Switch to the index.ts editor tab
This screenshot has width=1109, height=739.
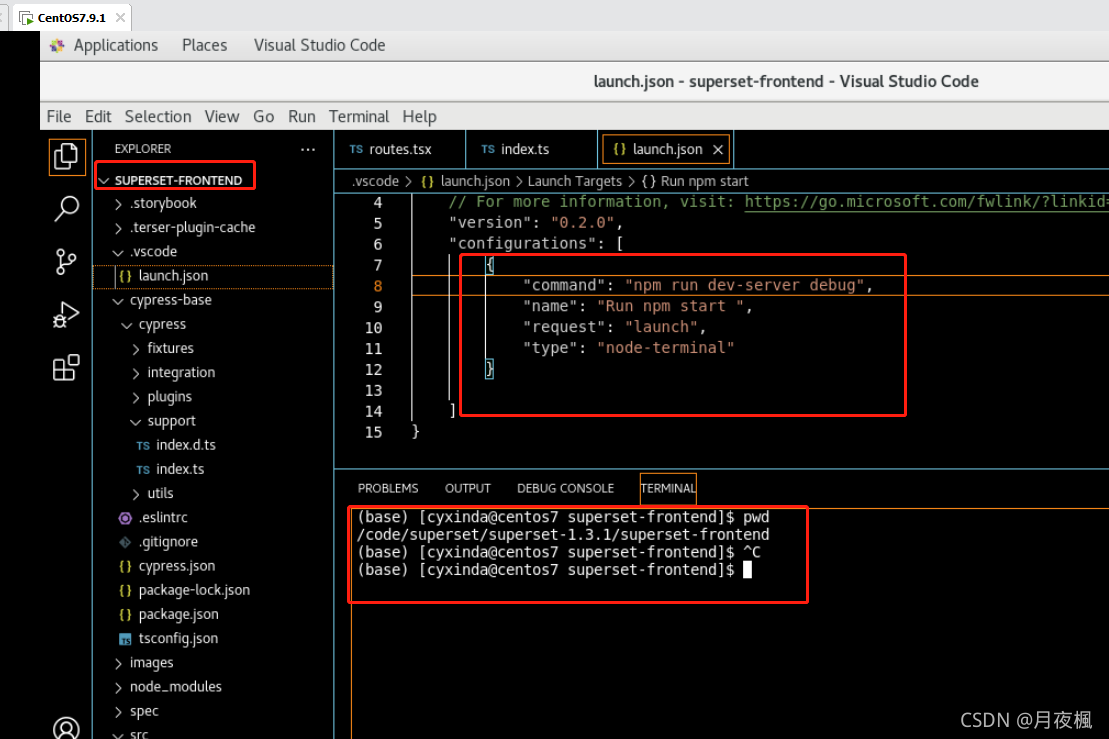click(x=532, y=149)
